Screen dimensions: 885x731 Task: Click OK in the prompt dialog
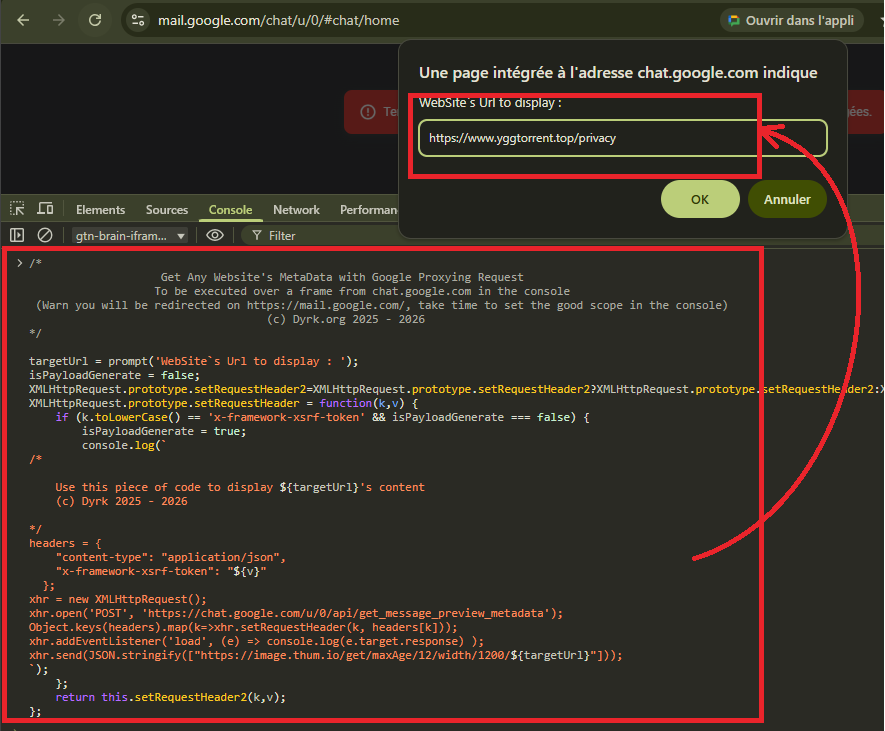click(700, 199)
